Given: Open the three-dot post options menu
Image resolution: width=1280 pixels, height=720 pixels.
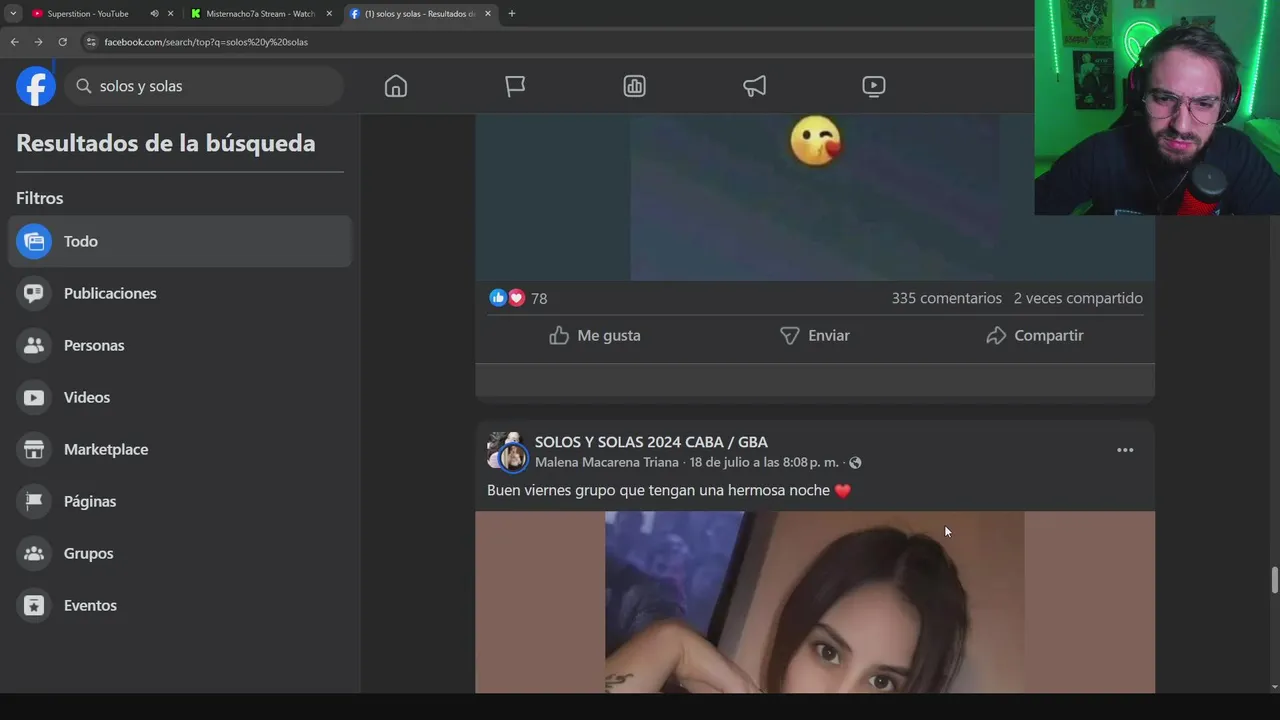Looking at the screenshot, I should (1125, 450).
